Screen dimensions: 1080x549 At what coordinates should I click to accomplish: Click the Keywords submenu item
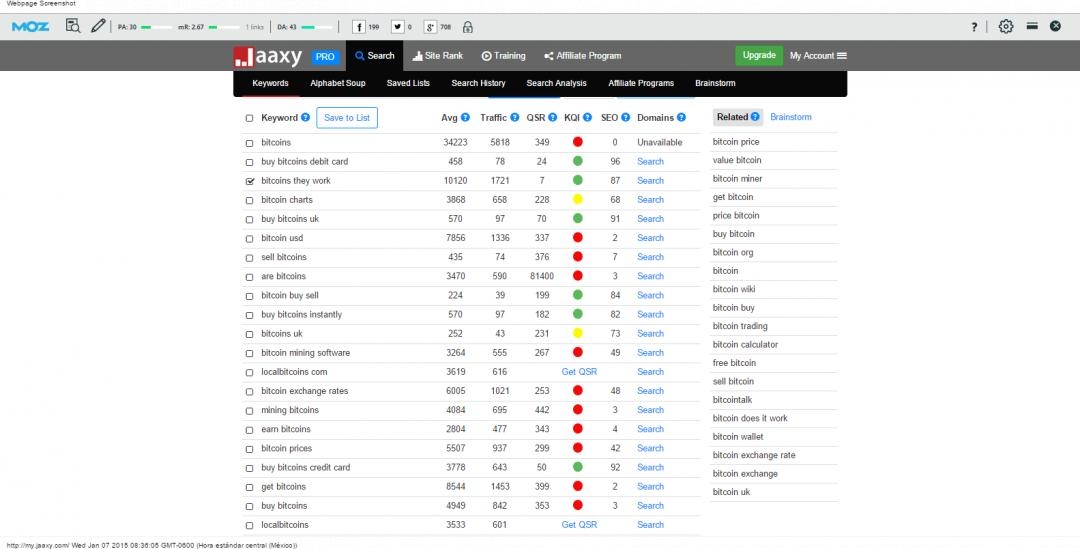point(270,83)
